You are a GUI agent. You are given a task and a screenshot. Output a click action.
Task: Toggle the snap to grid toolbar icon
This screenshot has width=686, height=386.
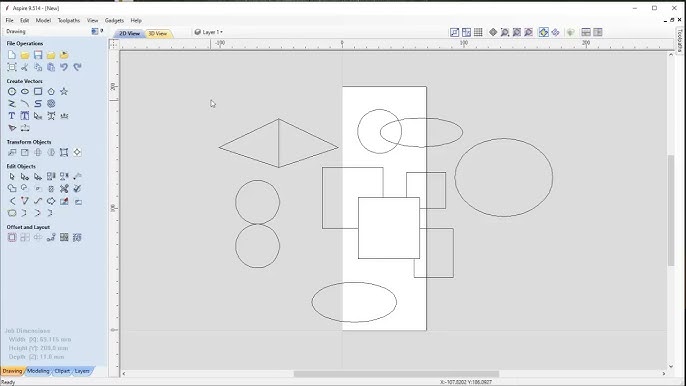[x=478, y=32]
